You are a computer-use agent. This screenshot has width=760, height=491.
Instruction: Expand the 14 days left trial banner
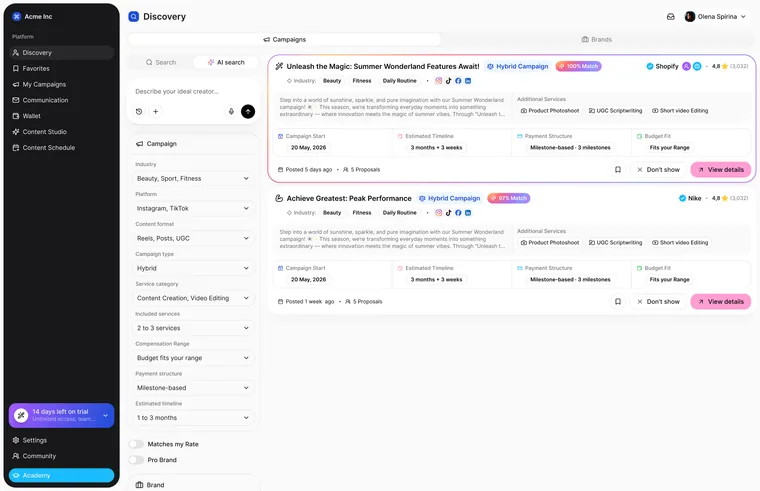click(x=105, y=415)
